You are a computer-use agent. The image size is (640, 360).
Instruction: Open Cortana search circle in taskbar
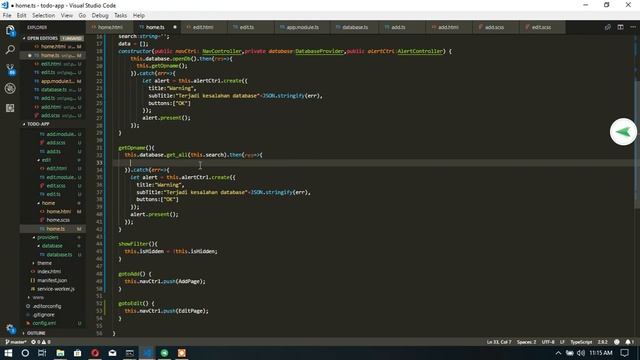pyautogui.click(x=25, y=353)
